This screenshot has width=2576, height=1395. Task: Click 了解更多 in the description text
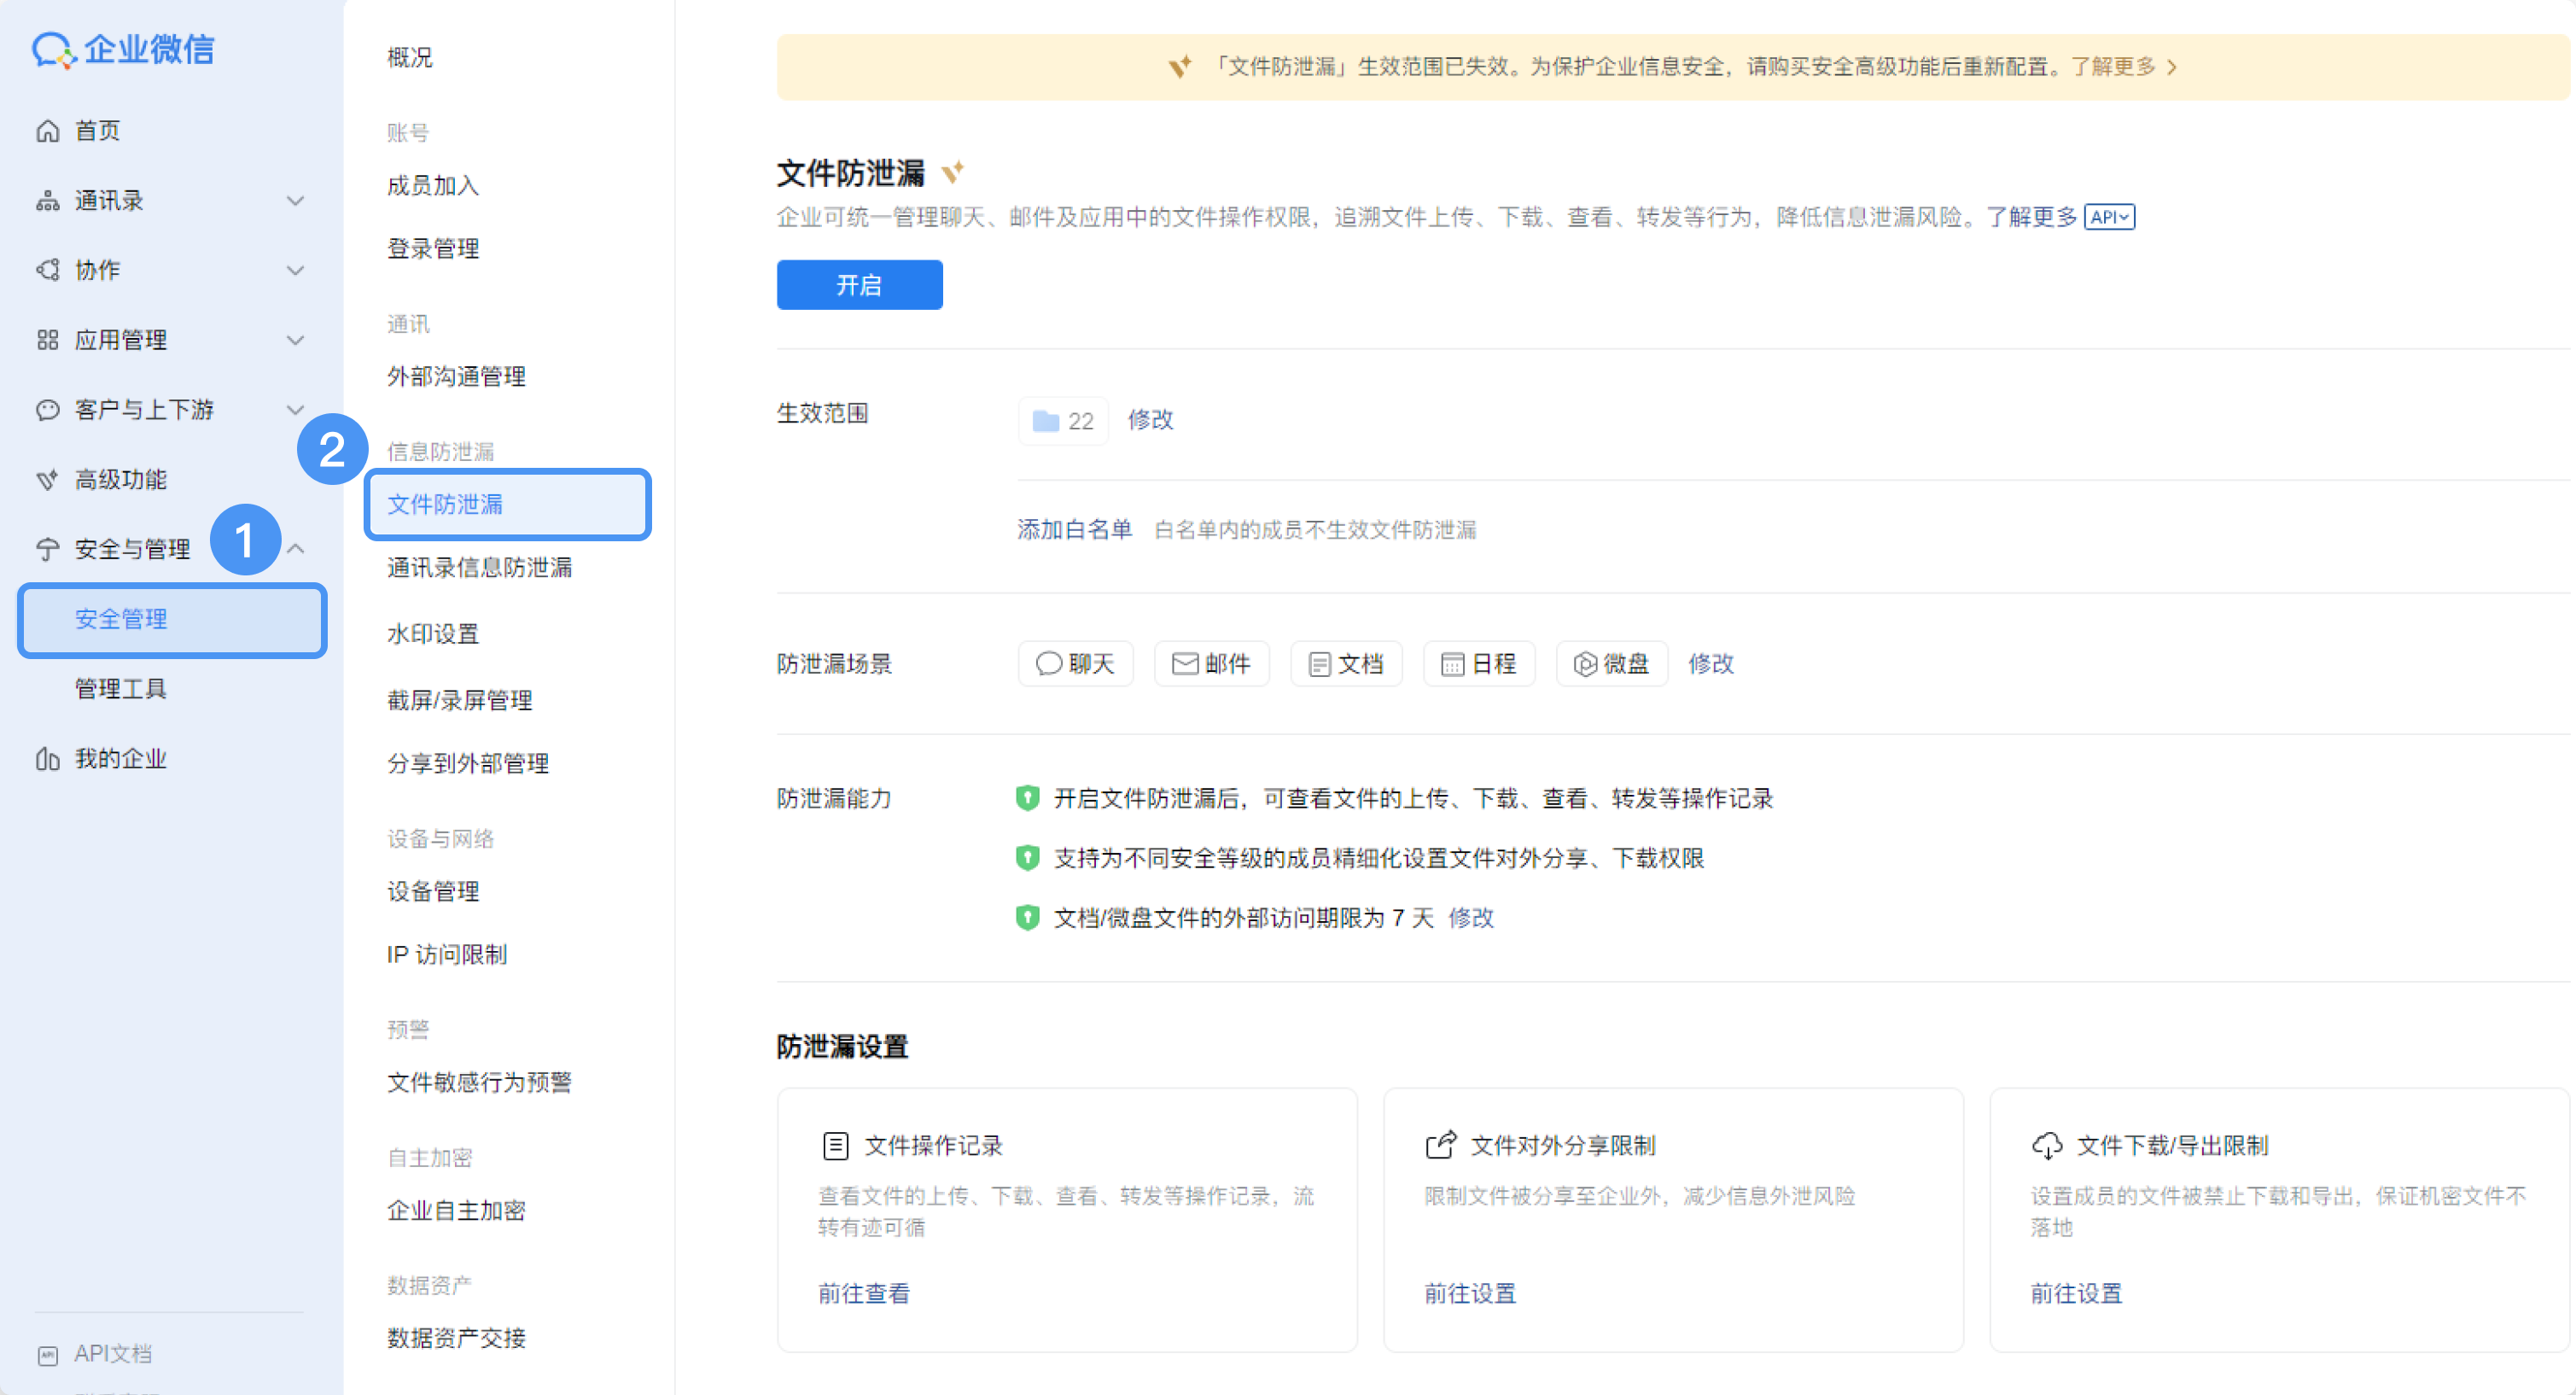(2031, 217)
